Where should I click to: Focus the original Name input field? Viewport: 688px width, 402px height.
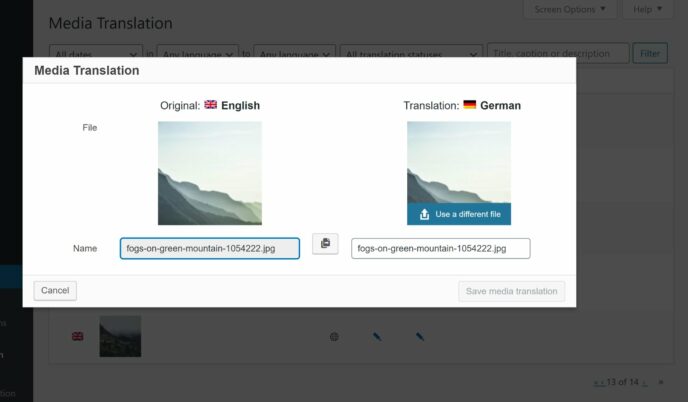(210, 248)
